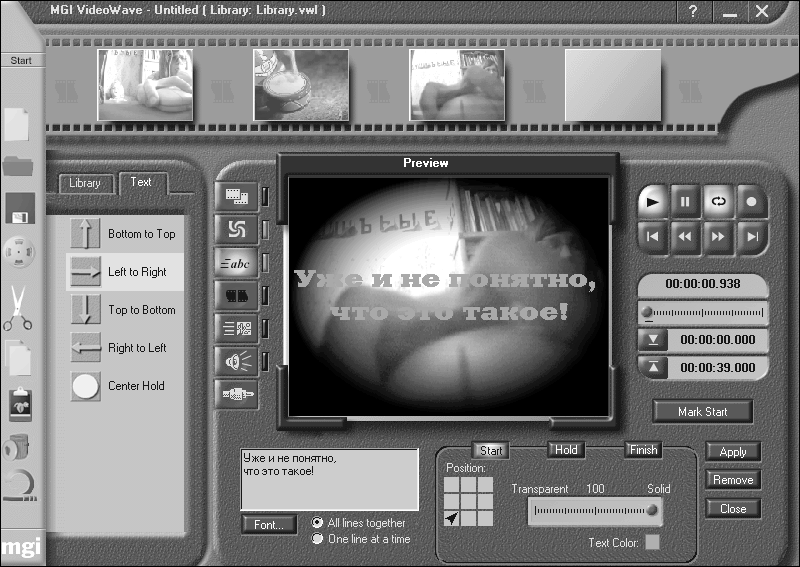This screenshot has width=800, height=567.
Task: Click the record button
Action: coord(751,202)
